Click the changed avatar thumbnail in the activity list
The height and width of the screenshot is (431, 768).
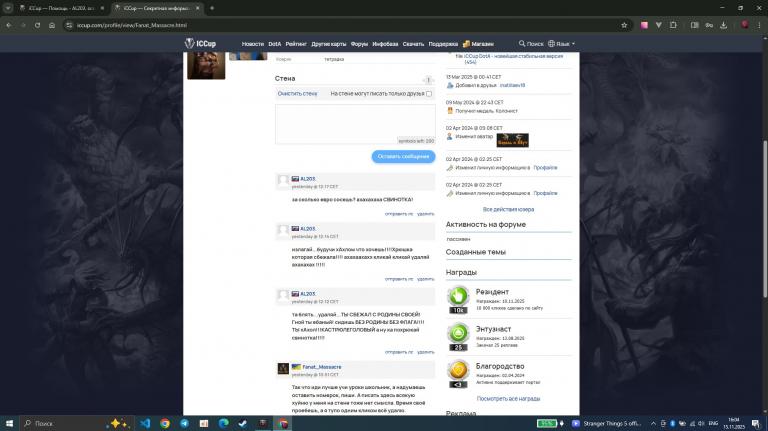tap(512, 140)
